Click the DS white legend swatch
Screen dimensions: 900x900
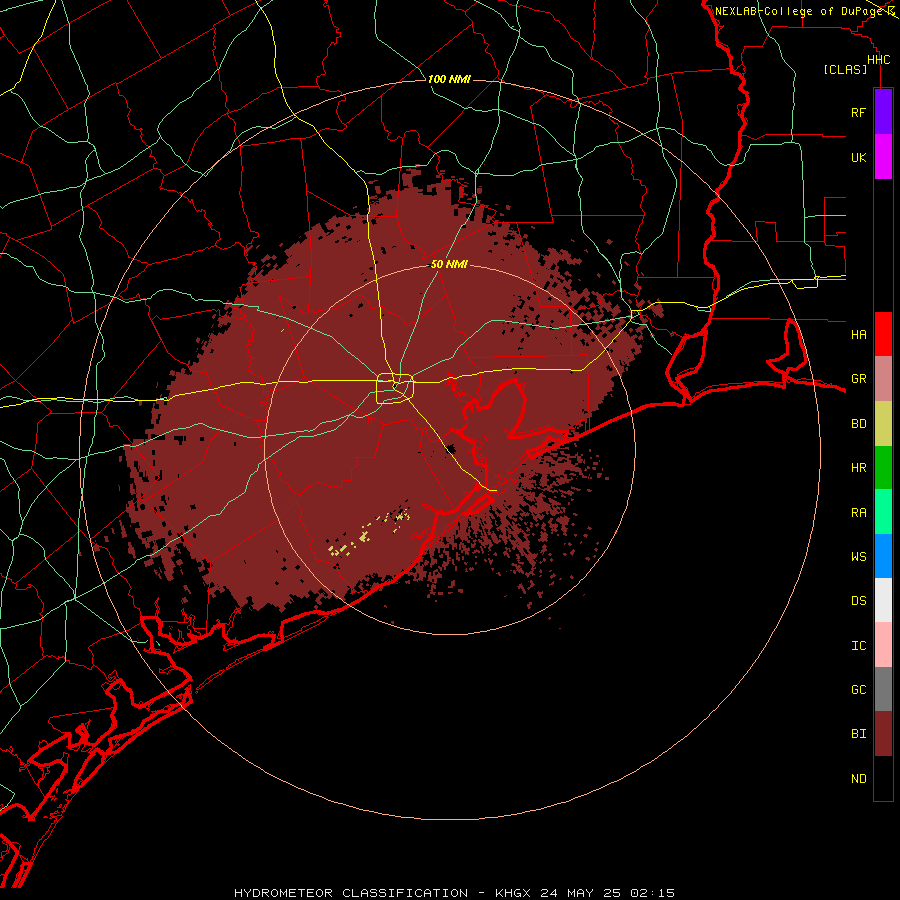[883, 600]
